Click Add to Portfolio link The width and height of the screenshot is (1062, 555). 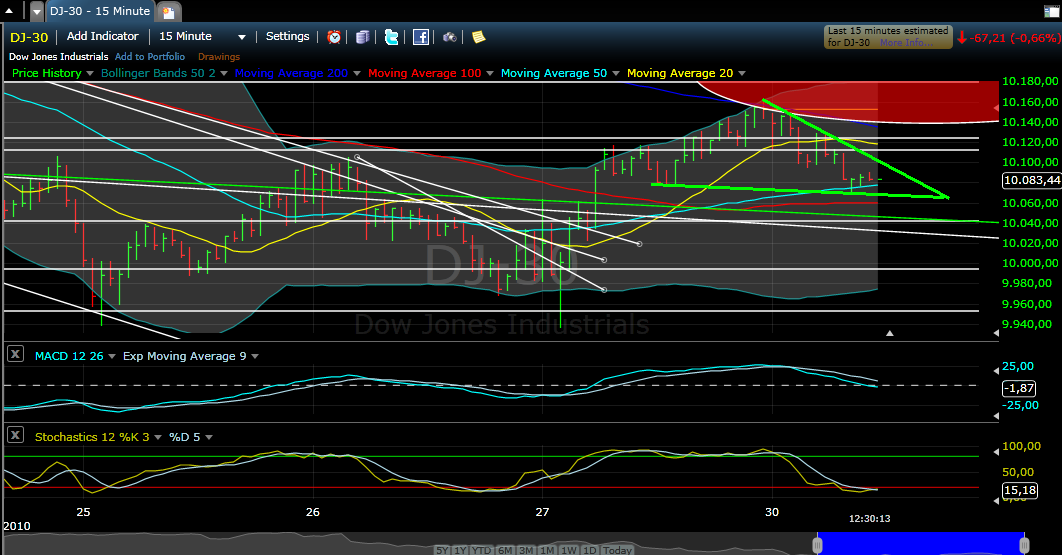coord(150,57)
